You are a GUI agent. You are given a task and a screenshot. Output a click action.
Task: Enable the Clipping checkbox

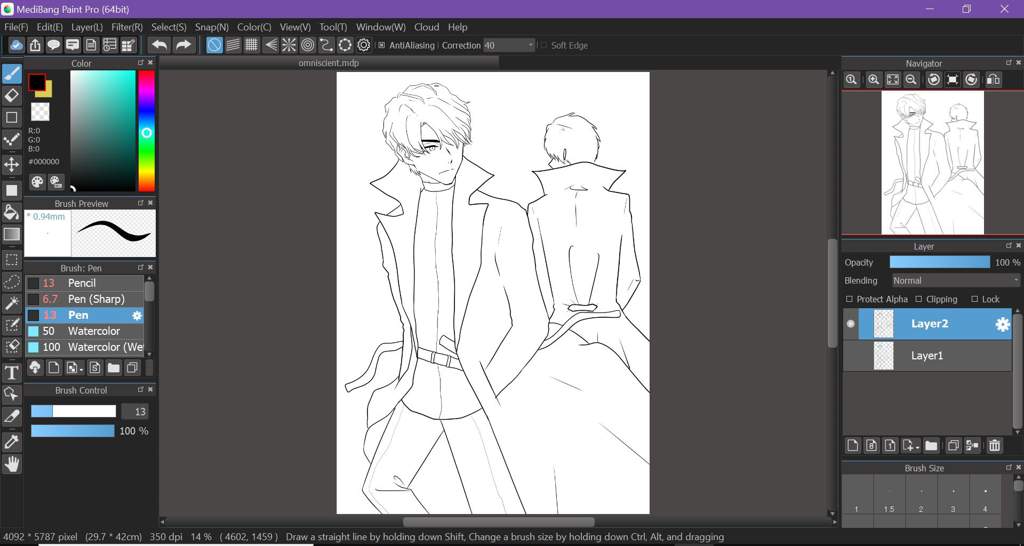pos(918,299)
